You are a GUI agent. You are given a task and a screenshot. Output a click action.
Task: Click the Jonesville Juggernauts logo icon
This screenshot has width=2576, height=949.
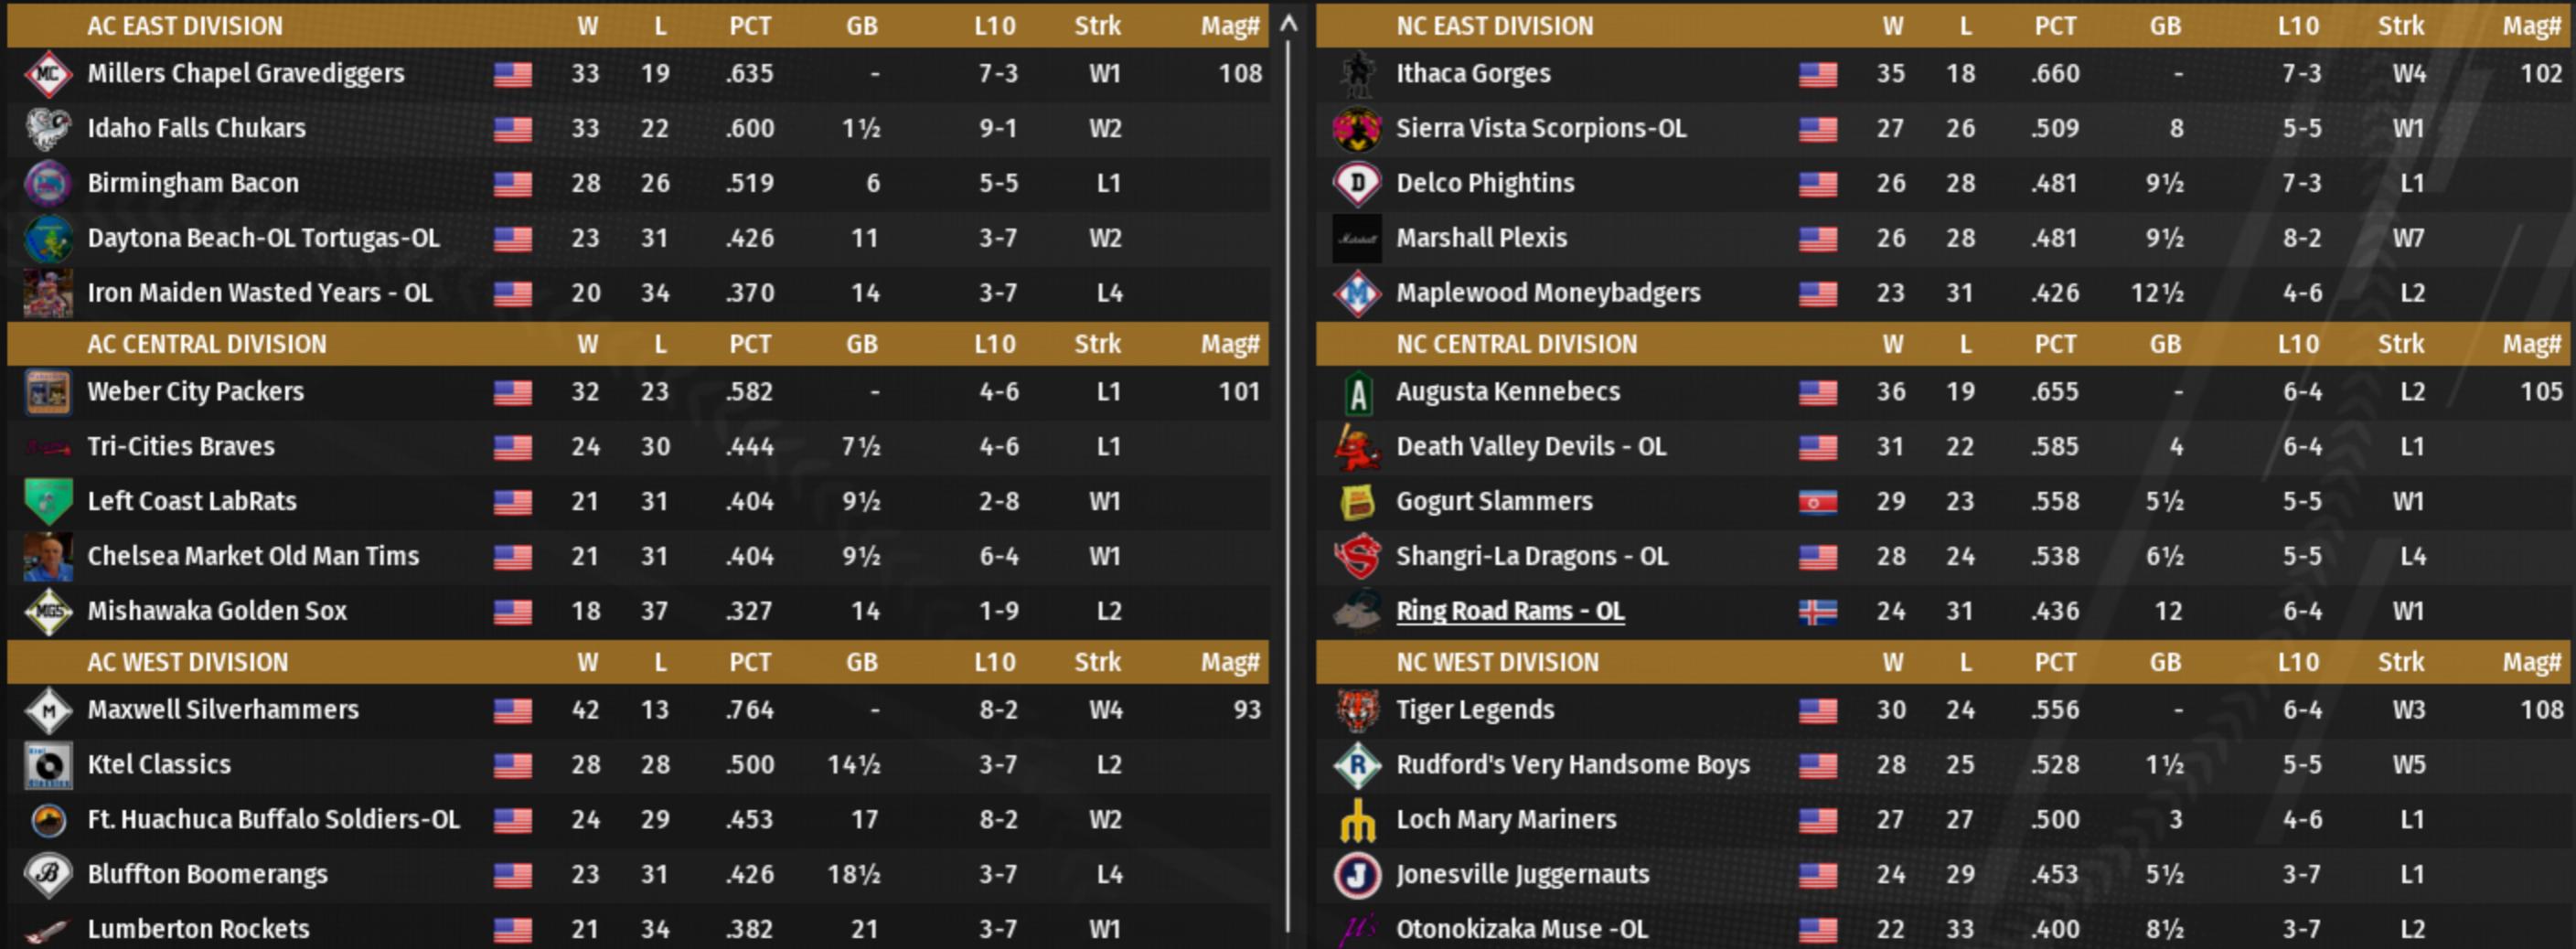(1357, 875)
